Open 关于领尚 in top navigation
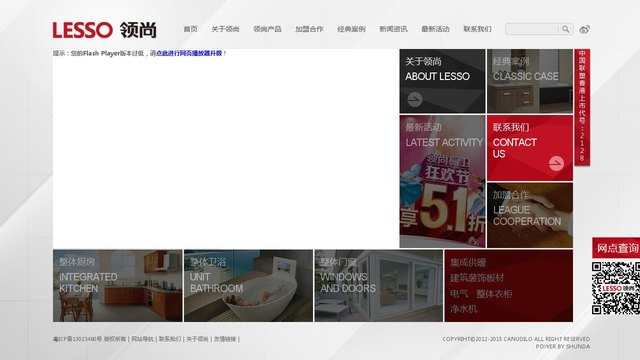The image size is (640, 360). point(225,29)
